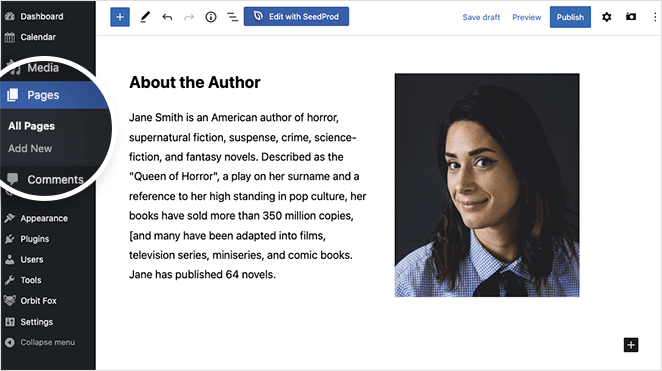Toggle the settings gear sidebar
Viewport: 662px width, 371px height.
pyautogui.click(x=606, y=17)
